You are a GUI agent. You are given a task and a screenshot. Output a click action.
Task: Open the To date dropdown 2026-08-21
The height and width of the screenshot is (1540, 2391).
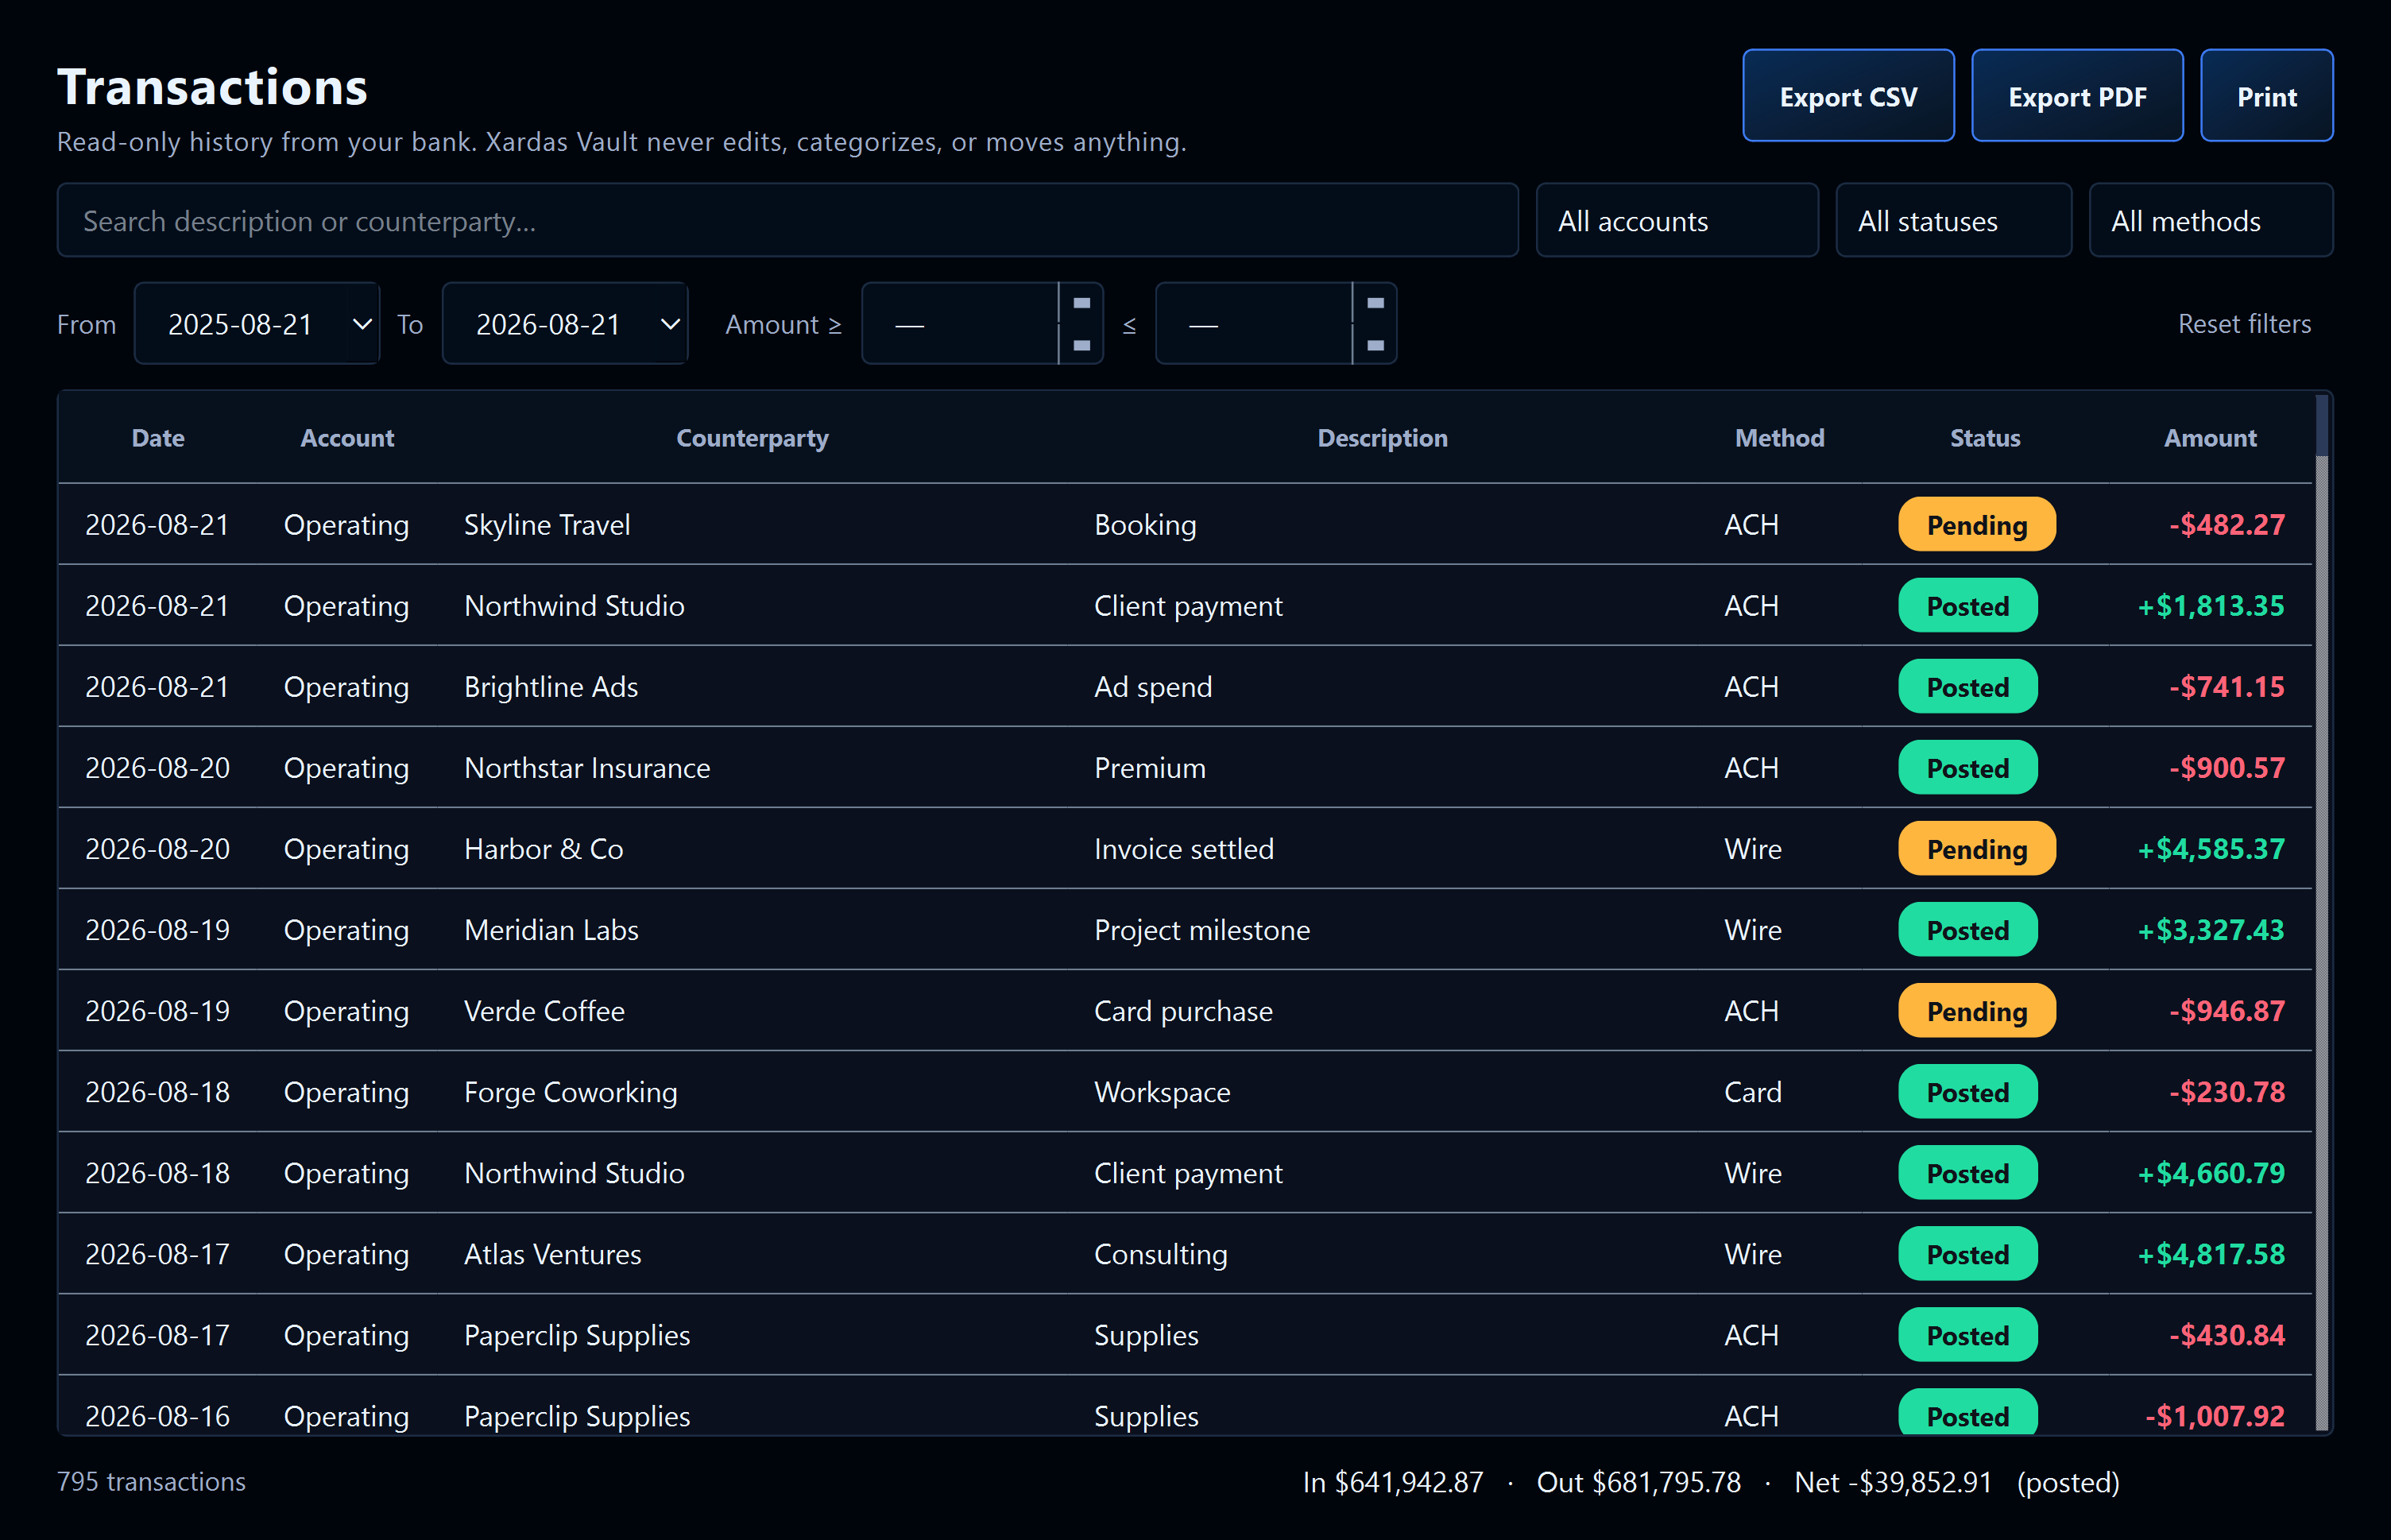click(x=565, y=324)
